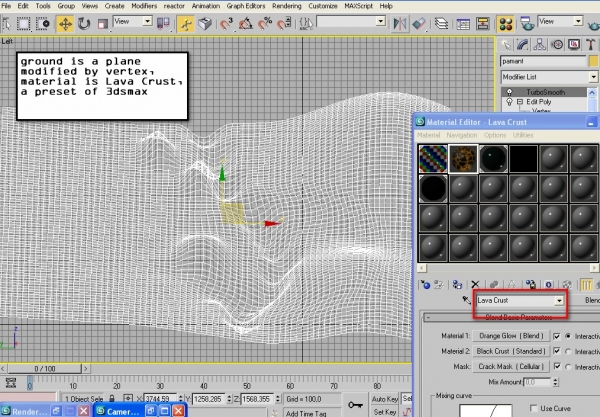The width and height of the screenshot is (600, 417).
Task: Activate the Select and Rotate tool
Action: (x=84, y=24)
